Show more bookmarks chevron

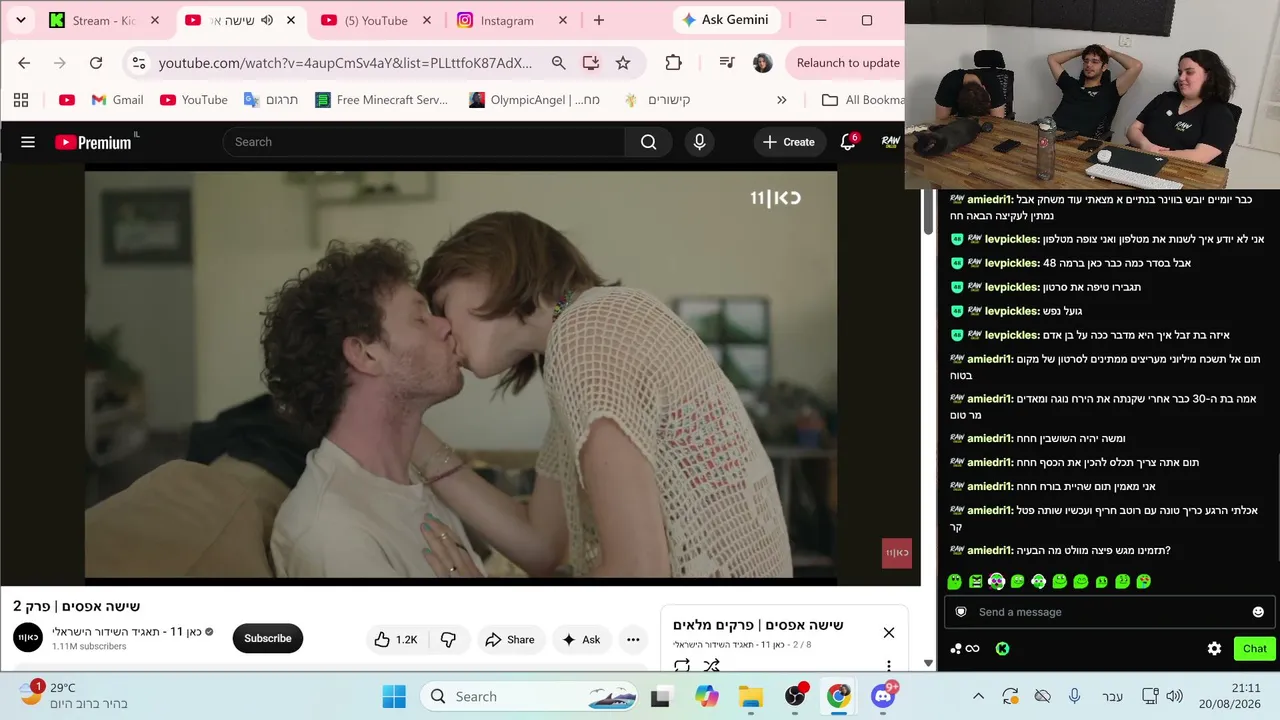click(782, 100)
